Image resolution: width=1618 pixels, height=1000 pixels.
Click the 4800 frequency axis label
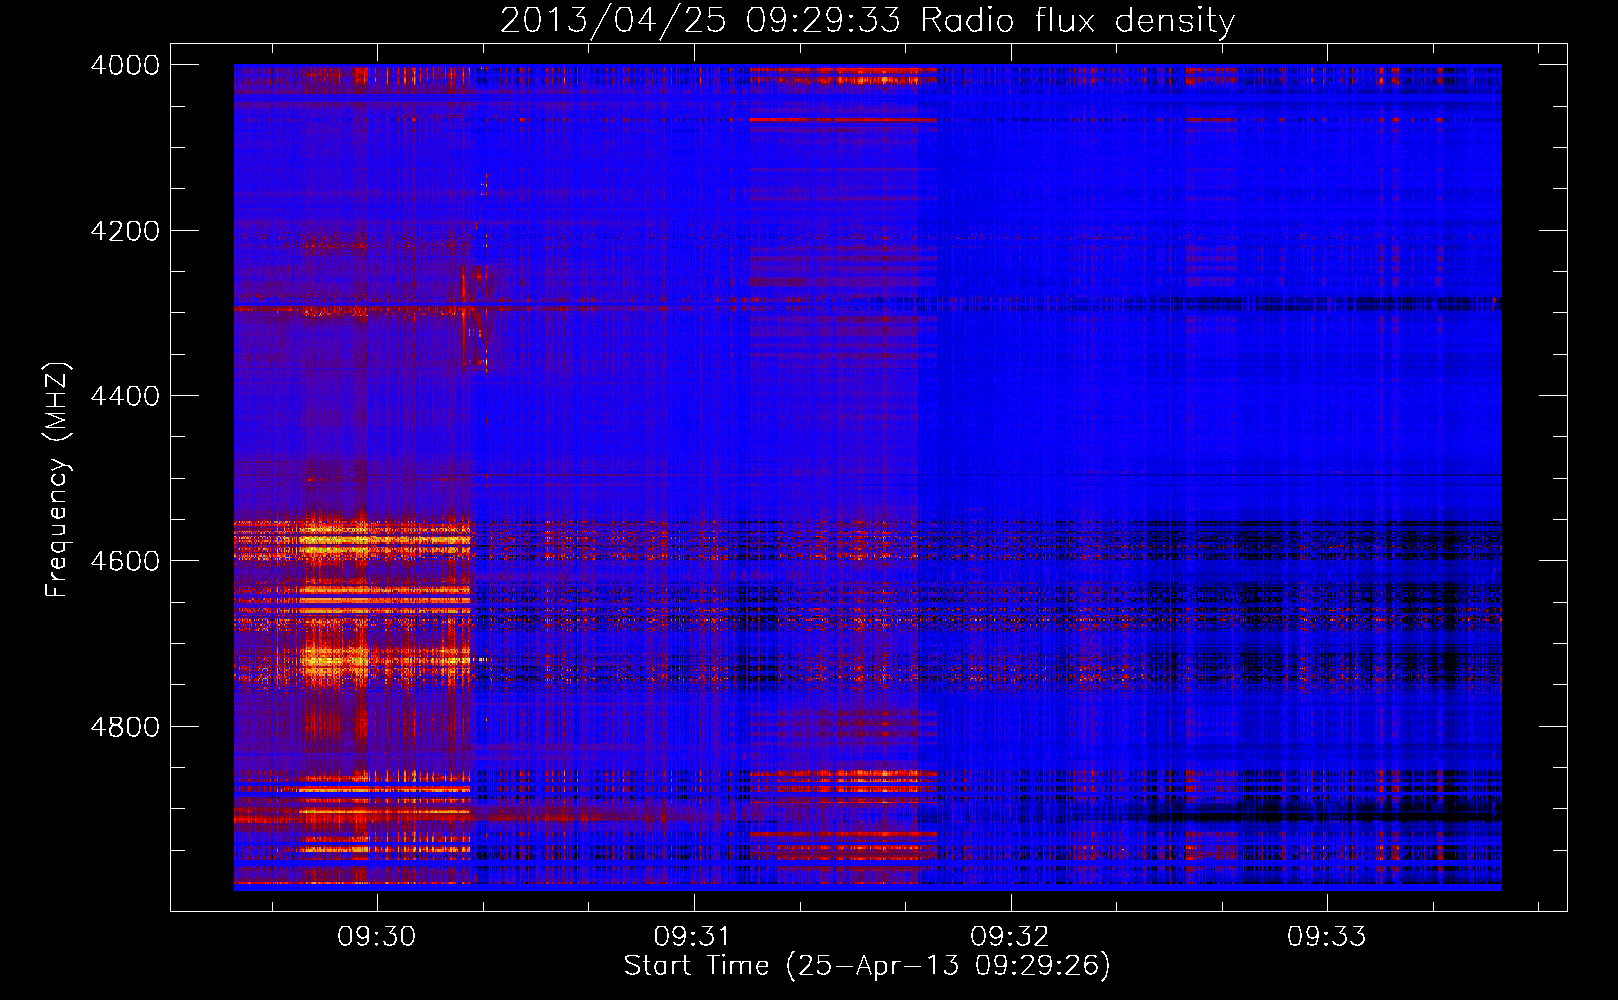point(125,727)
